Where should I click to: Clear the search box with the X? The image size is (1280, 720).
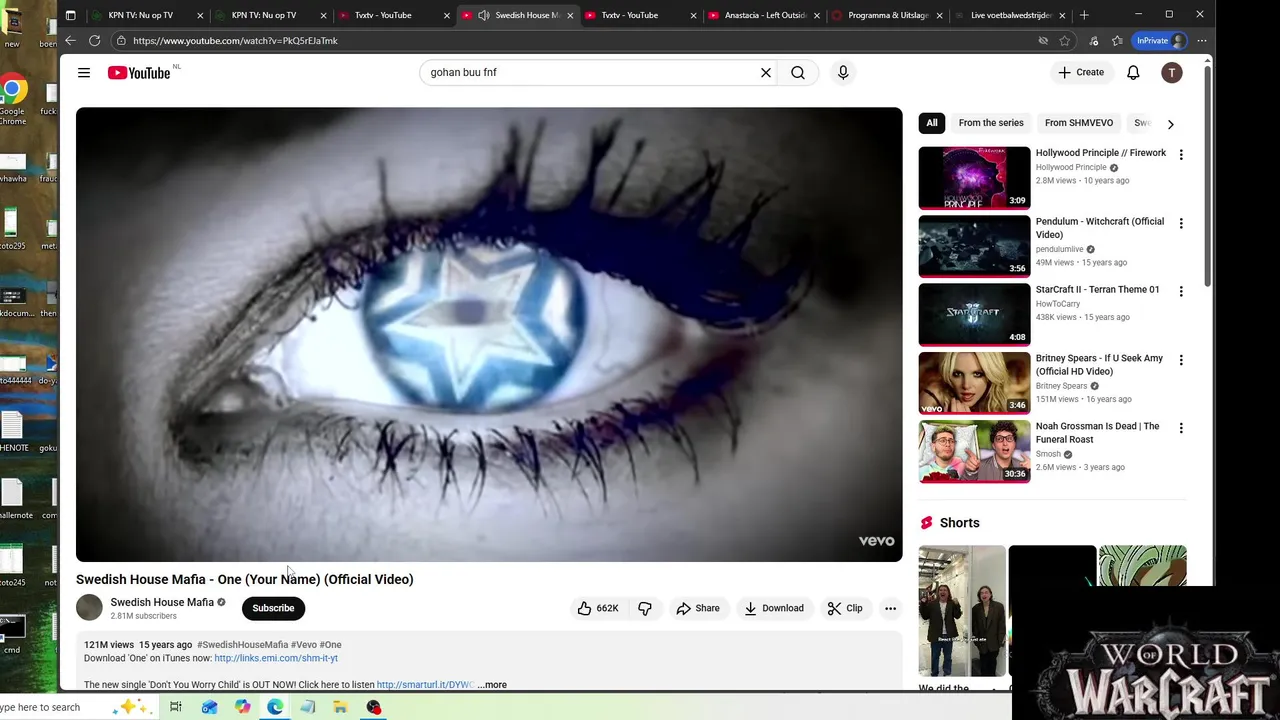(766, 72)
